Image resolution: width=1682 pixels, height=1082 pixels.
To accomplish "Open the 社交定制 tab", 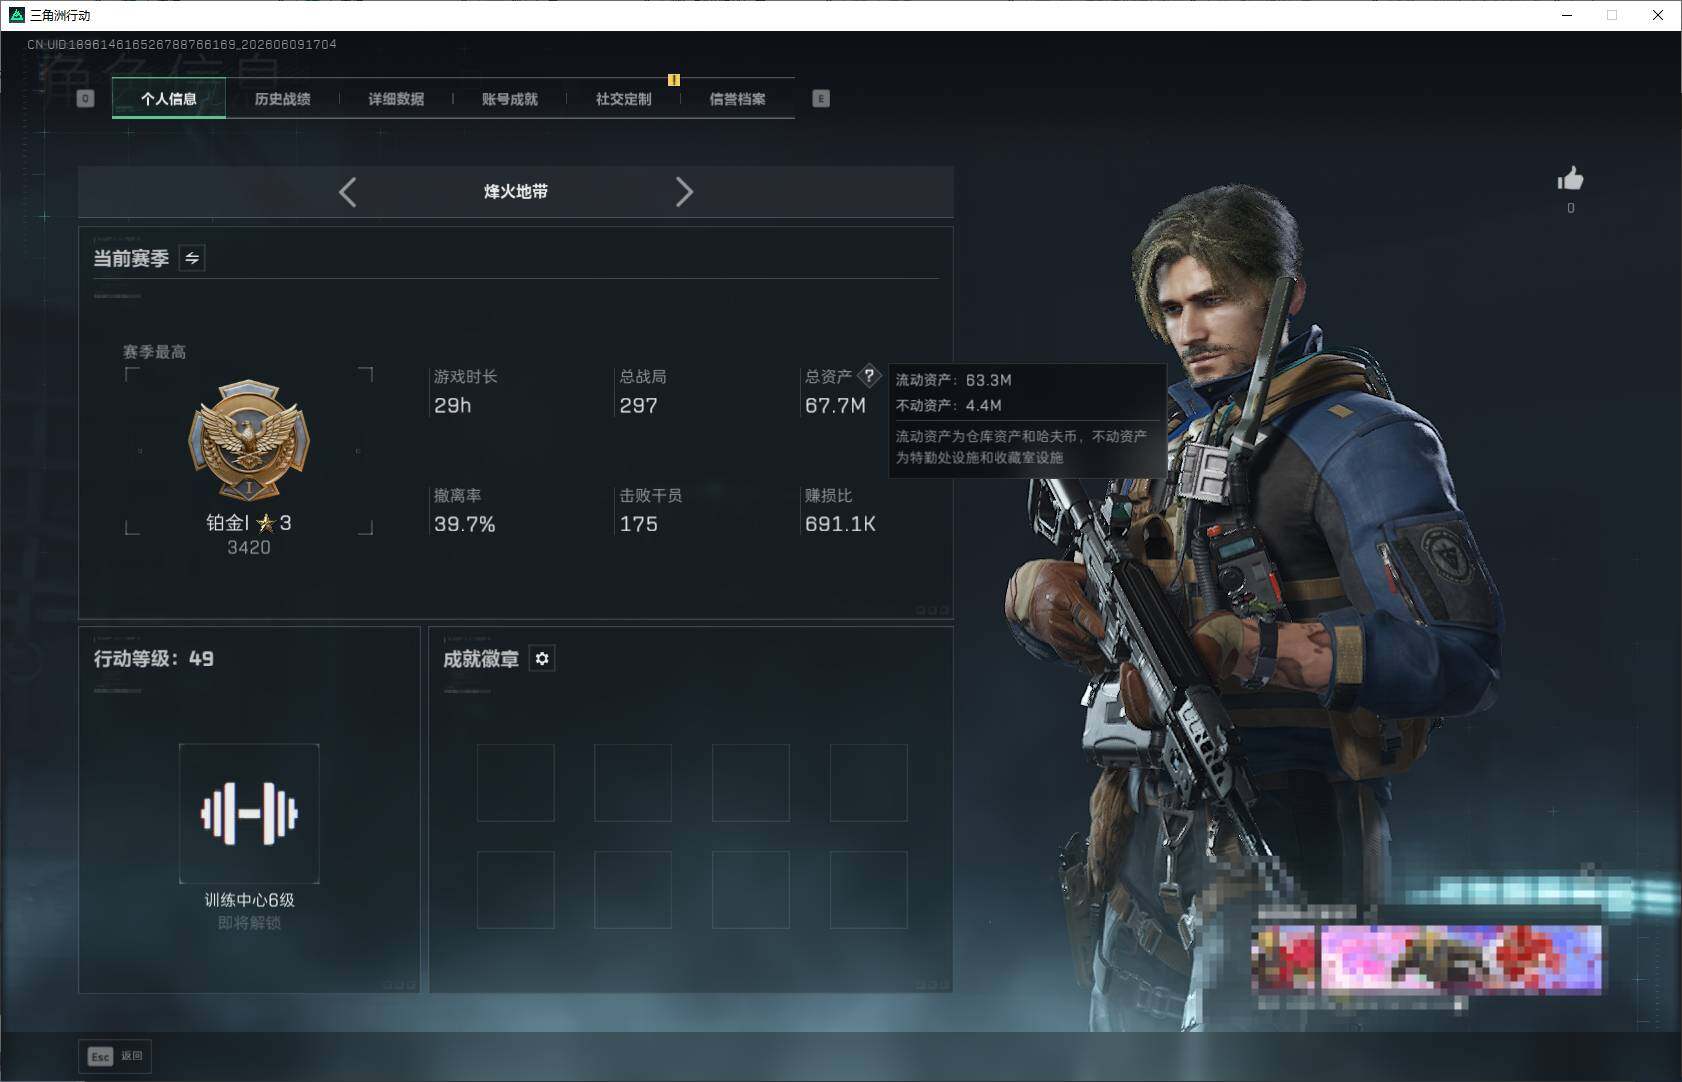I will [624, 98].
